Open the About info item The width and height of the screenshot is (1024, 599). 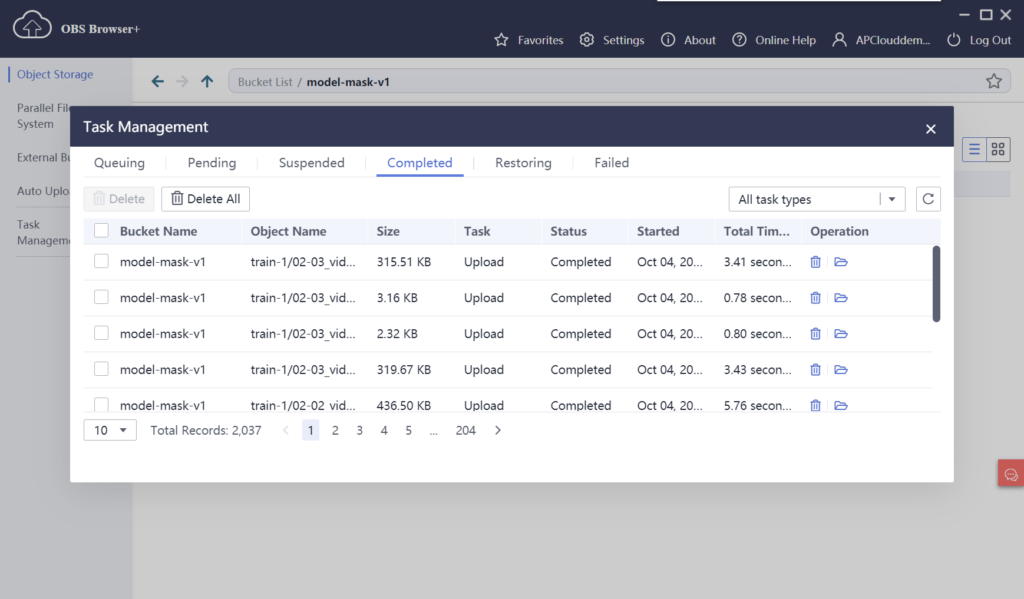pos(688,40)
